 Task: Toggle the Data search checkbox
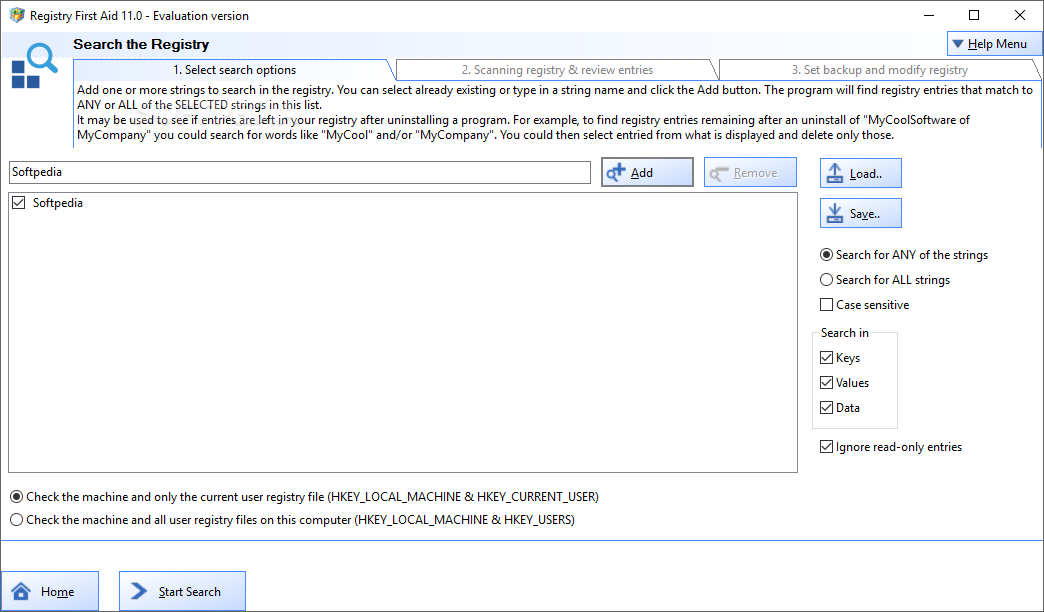(x=826, y=408)
